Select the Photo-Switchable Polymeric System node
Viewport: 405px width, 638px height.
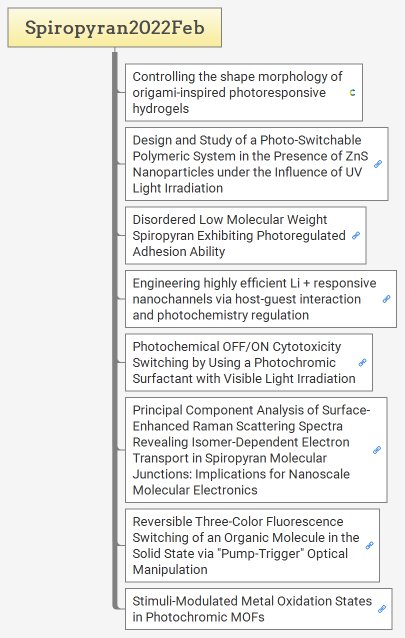tap(257, 164)
